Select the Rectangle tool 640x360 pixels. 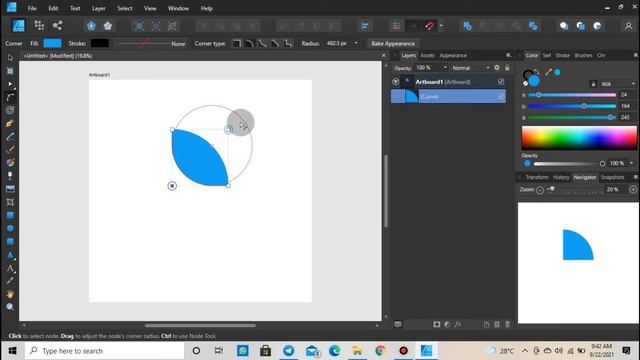tap(10, 215)
